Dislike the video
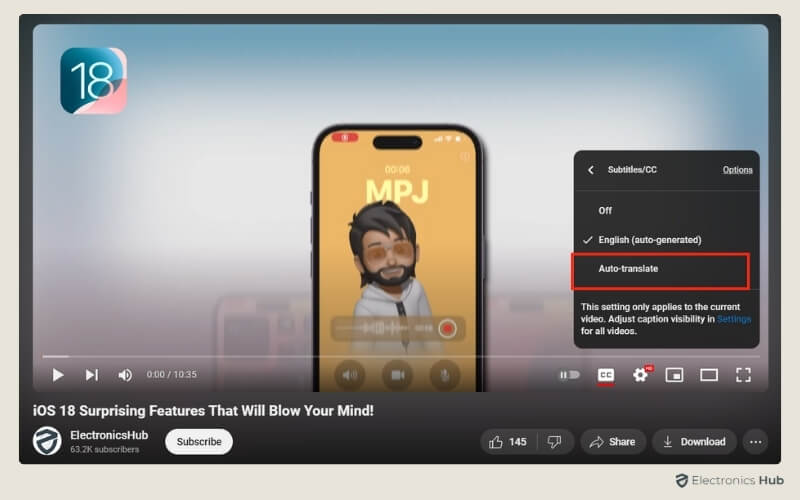Image resolution: width=800 pixels, height=500 pixels. [x=555, y=442]
